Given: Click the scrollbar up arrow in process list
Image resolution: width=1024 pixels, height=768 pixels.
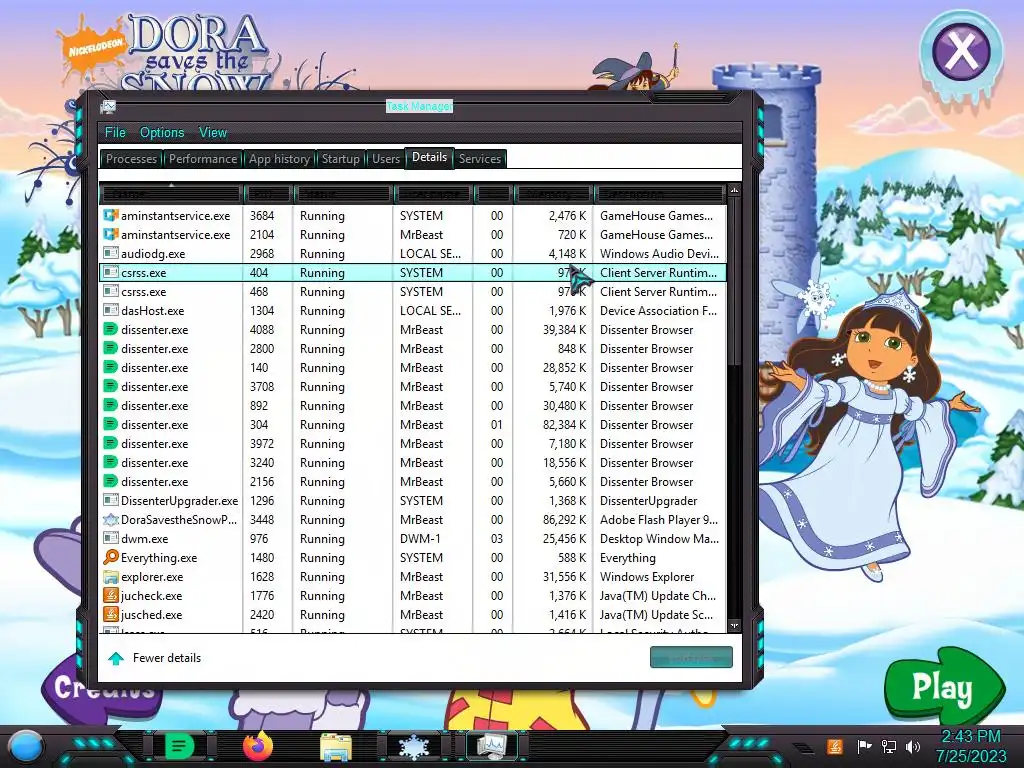Looking at the screenshot, I should pyautogui.click(x=734, y=191).
